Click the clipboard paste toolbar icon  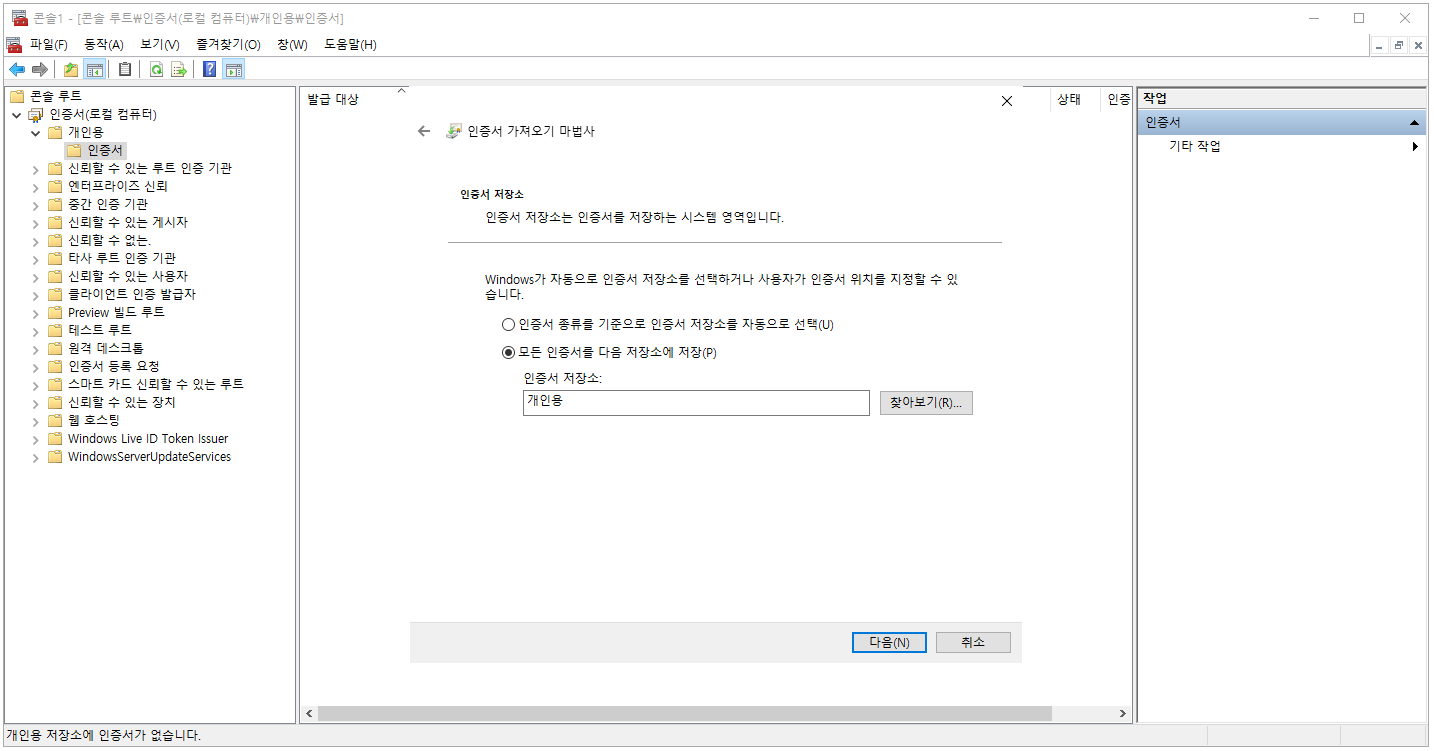click(x=125, y=69)
